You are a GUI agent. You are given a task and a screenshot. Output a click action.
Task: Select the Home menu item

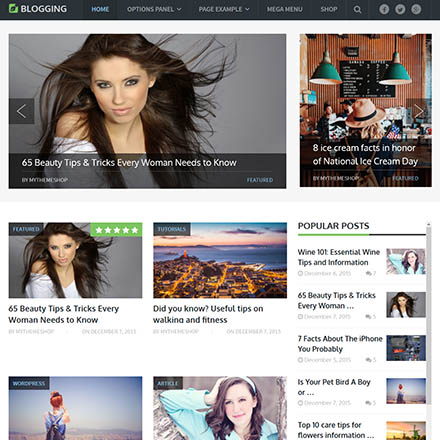(x=100, y=9)
